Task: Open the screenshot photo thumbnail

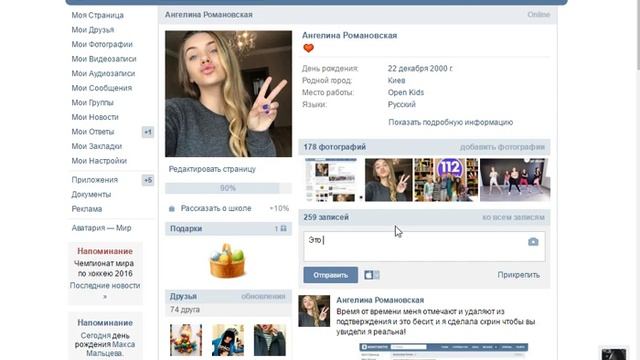Action: [x=331, y=180]
